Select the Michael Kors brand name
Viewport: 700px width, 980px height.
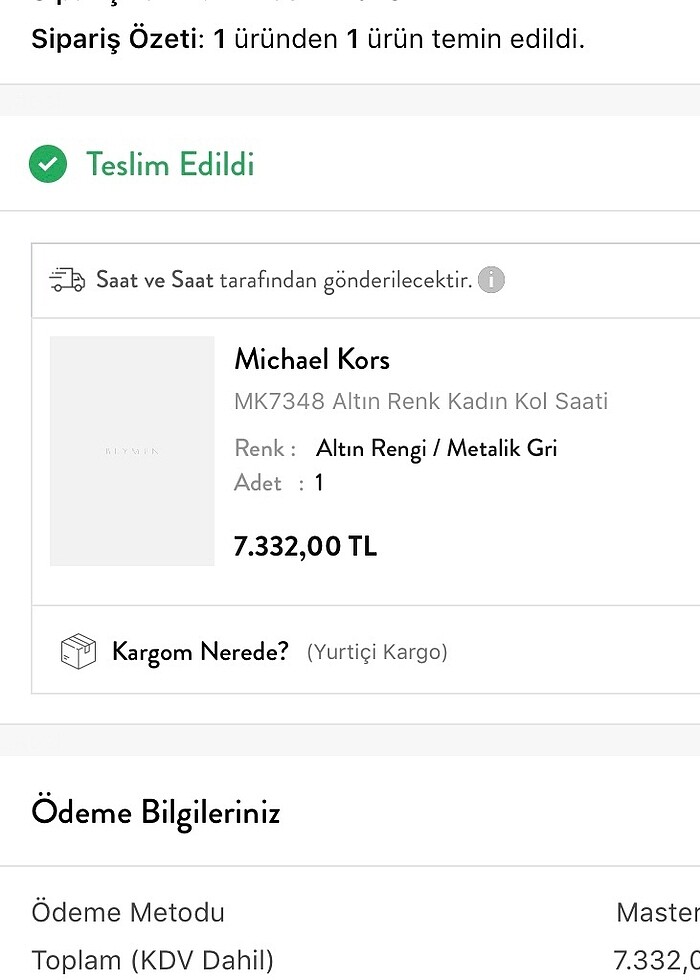[x=311, y=359]
